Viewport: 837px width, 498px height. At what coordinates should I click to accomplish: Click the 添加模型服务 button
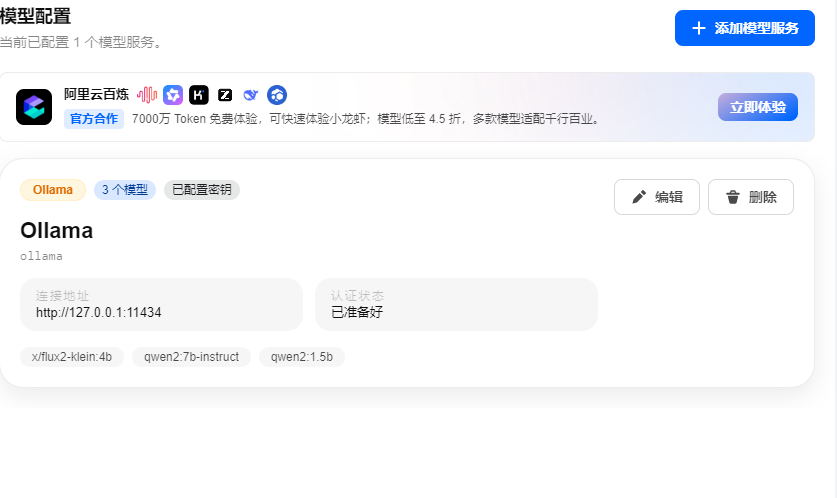coord(745,28)
